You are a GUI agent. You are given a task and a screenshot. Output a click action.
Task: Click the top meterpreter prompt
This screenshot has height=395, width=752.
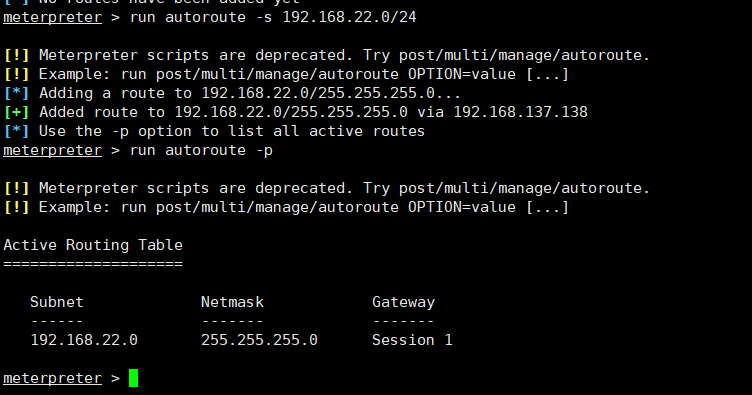tap(52, 18)
